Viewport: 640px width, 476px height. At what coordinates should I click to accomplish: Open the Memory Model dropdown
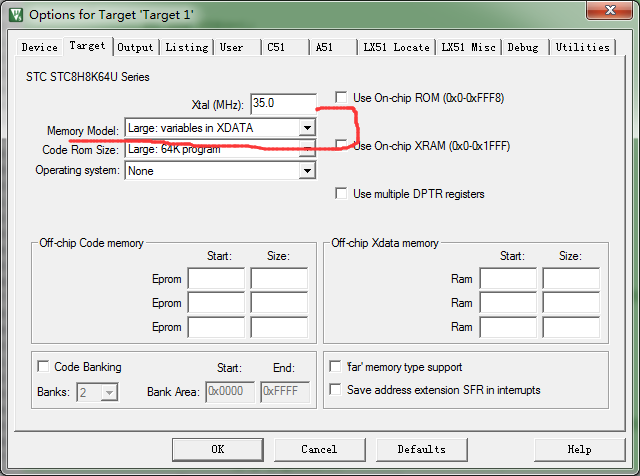point(307,128)
